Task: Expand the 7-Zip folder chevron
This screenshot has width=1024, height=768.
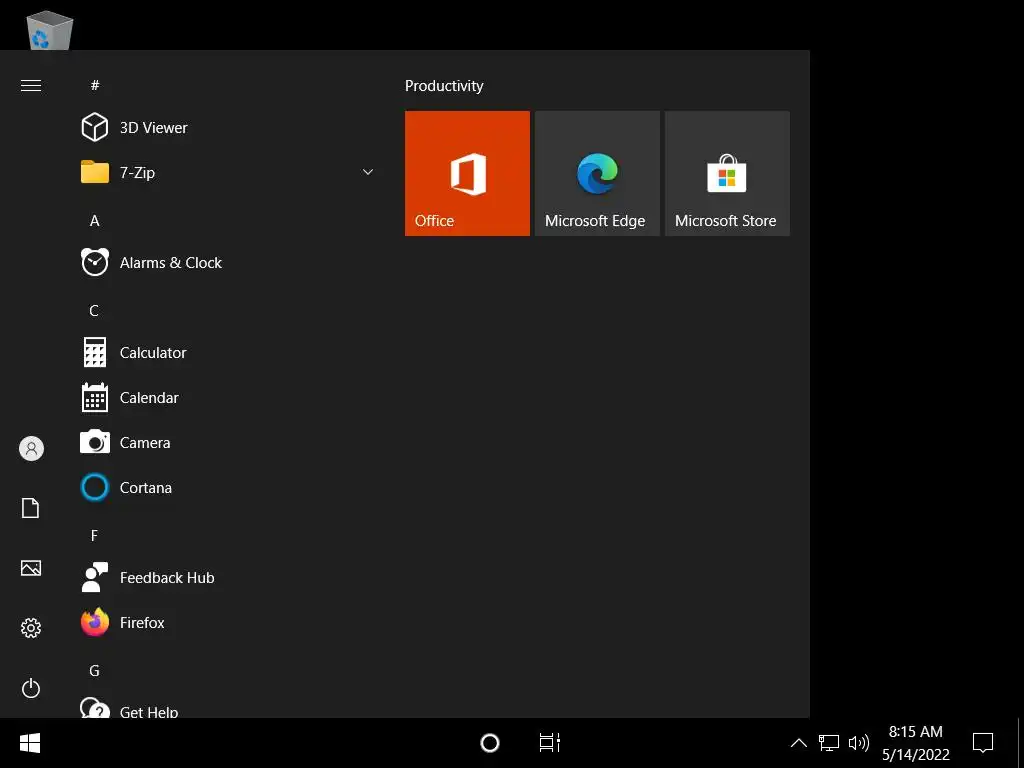Action: tap(368, 172)
